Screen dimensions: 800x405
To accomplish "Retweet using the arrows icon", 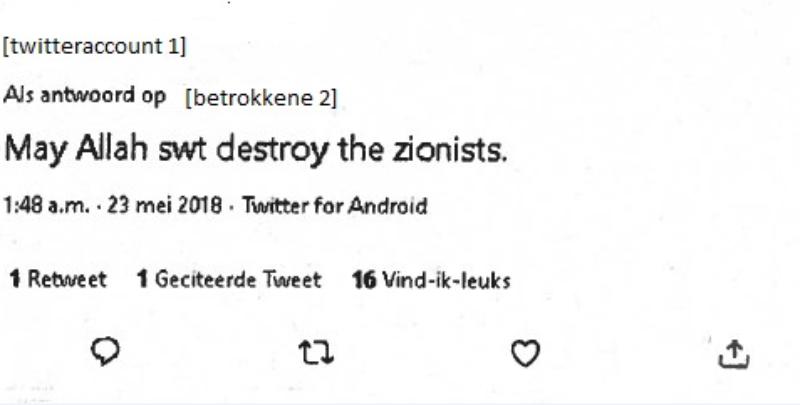I will [313, 352].
